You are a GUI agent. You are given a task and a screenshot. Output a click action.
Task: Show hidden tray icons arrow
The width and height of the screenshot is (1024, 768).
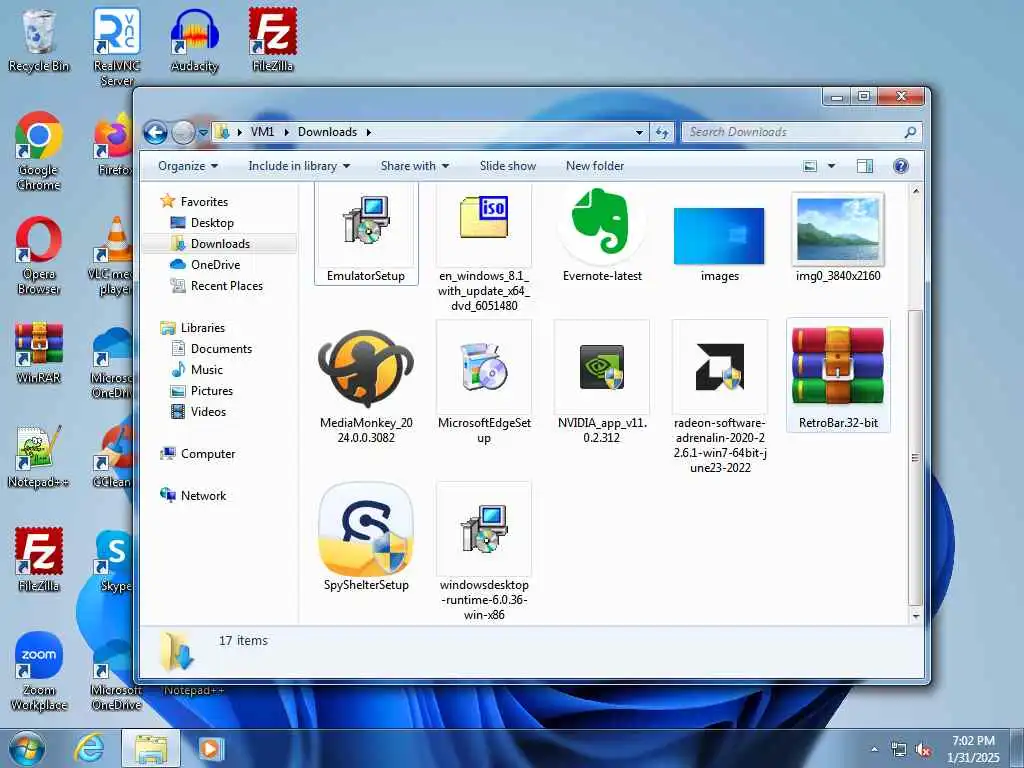pyautogui.click(x=874, y=750)
